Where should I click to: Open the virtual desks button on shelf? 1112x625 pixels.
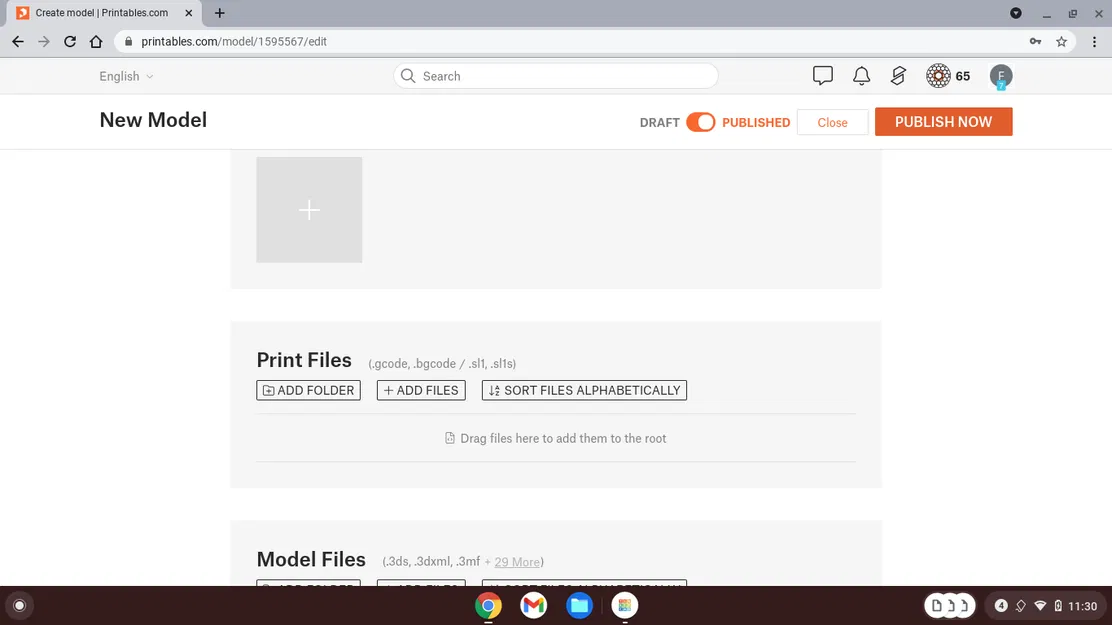[x=950, y=605]
